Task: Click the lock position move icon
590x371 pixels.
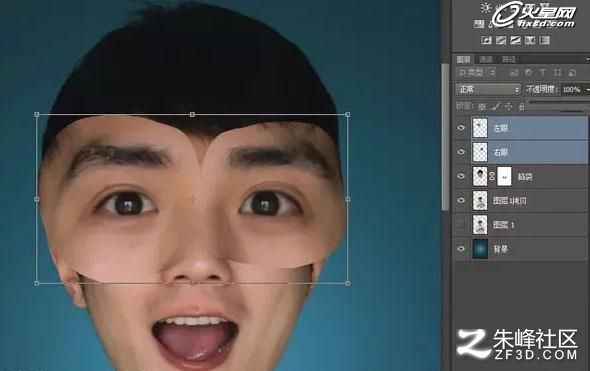Action: [508, 106]
